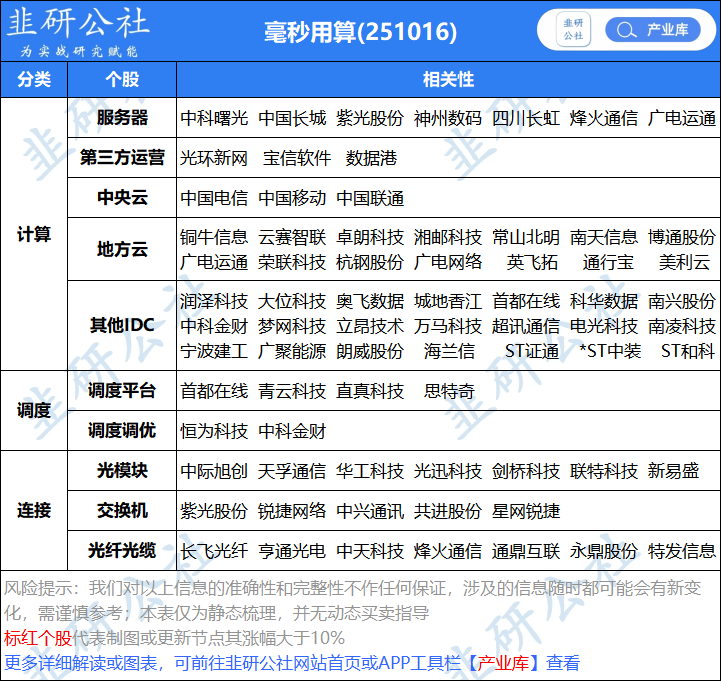Screen dimensions: 722x682
Task: Select stock 长飞光纤
Action: coord(214,551)
